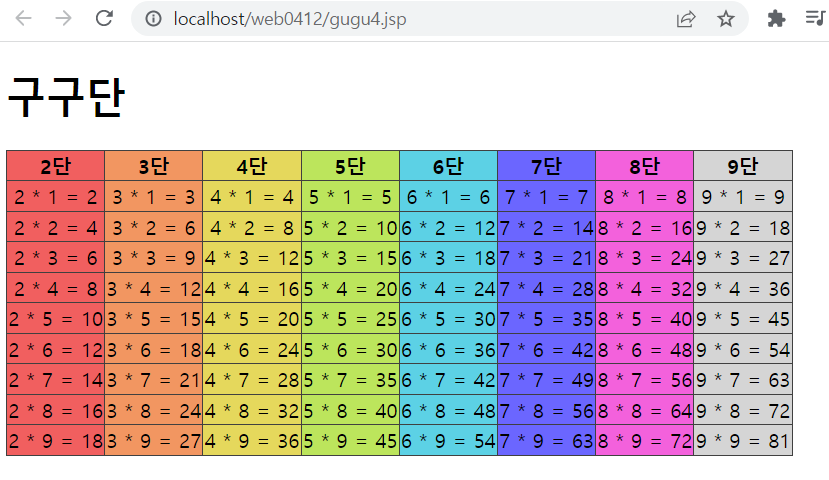
Task: Select cell 2 * 9 = 18
Action: coord(56,440)
